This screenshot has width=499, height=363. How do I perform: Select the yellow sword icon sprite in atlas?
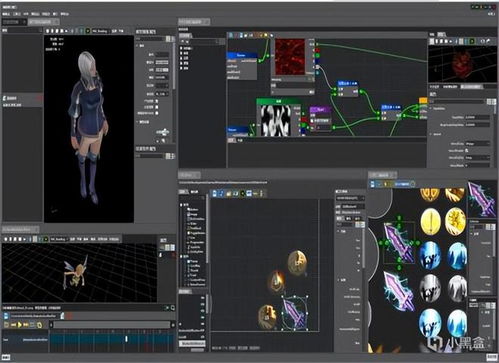431,221
